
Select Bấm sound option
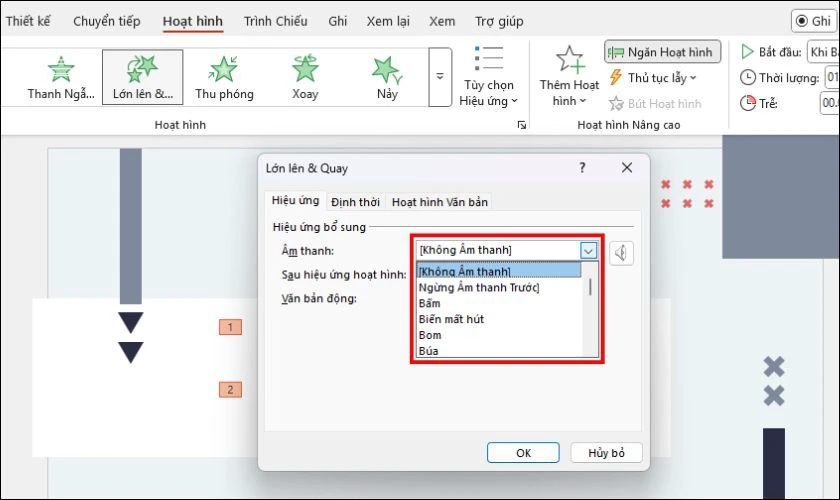pyautogui.click(x=498, y=303)
